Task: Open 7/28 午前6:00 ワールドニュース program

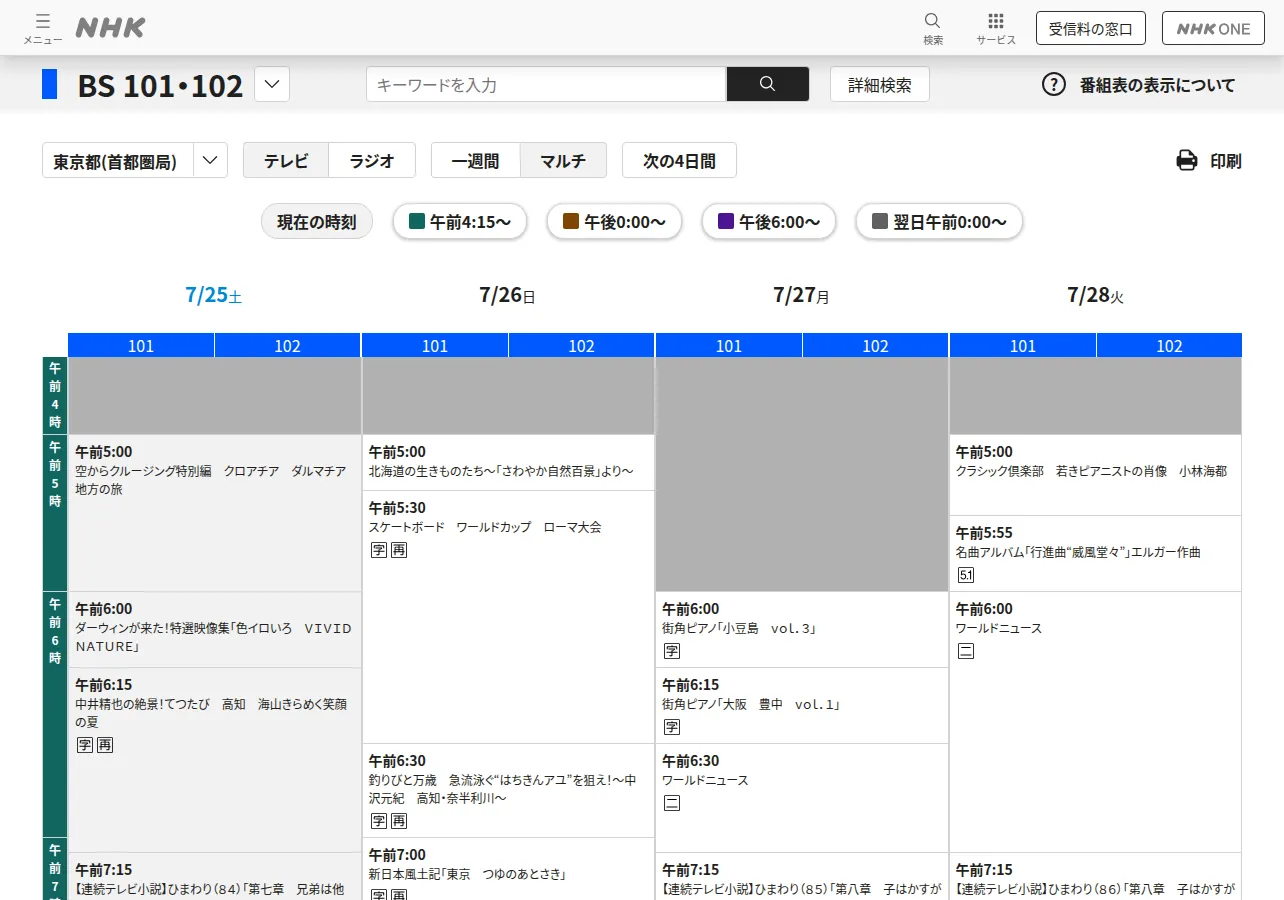Action: [1096, 722]
